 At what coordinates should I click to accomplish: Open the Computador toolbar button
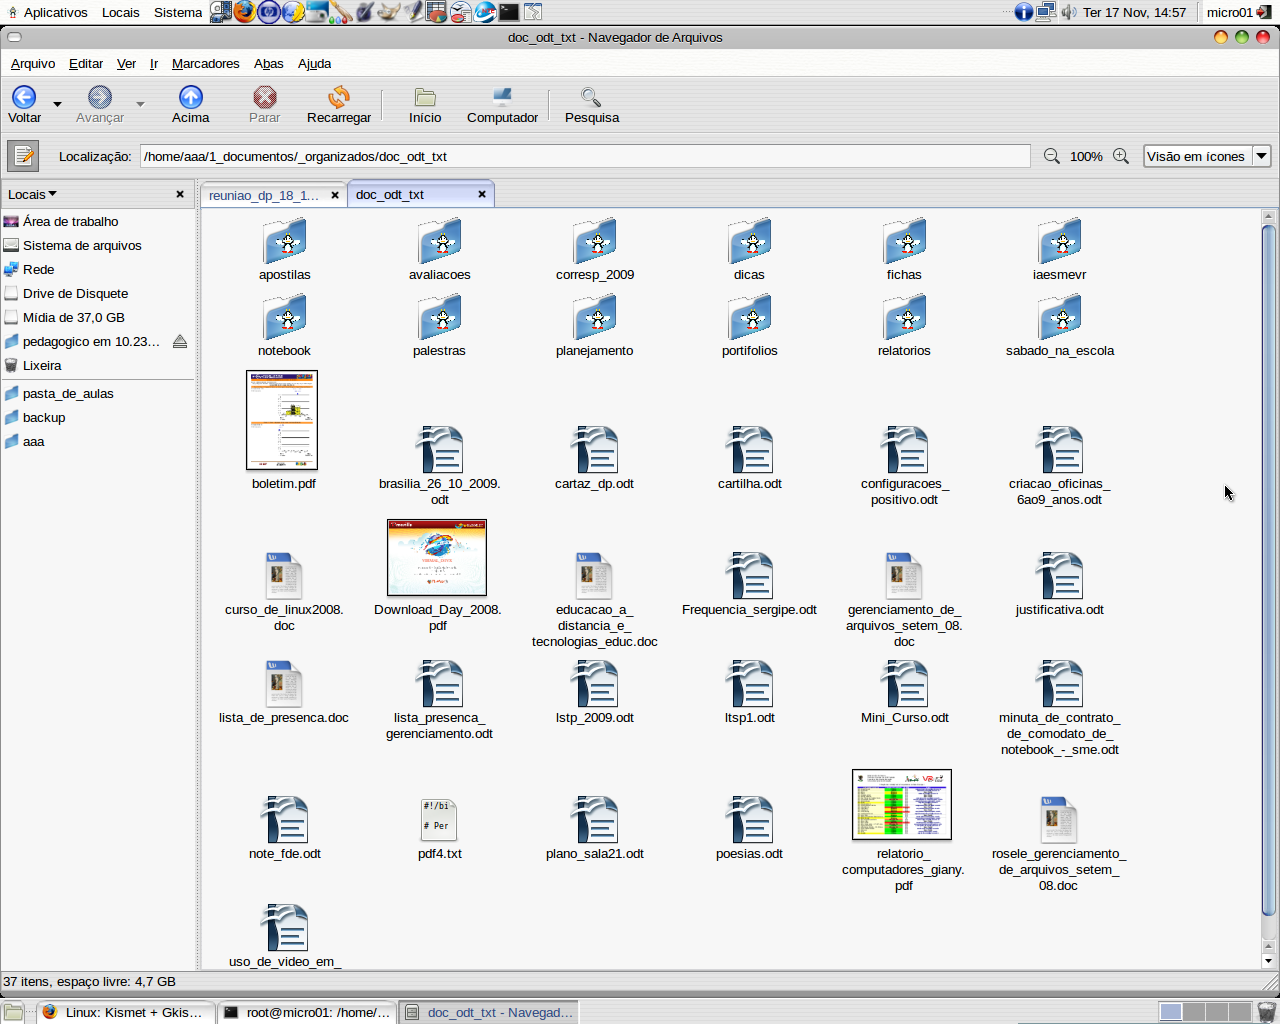coord(502,104)
